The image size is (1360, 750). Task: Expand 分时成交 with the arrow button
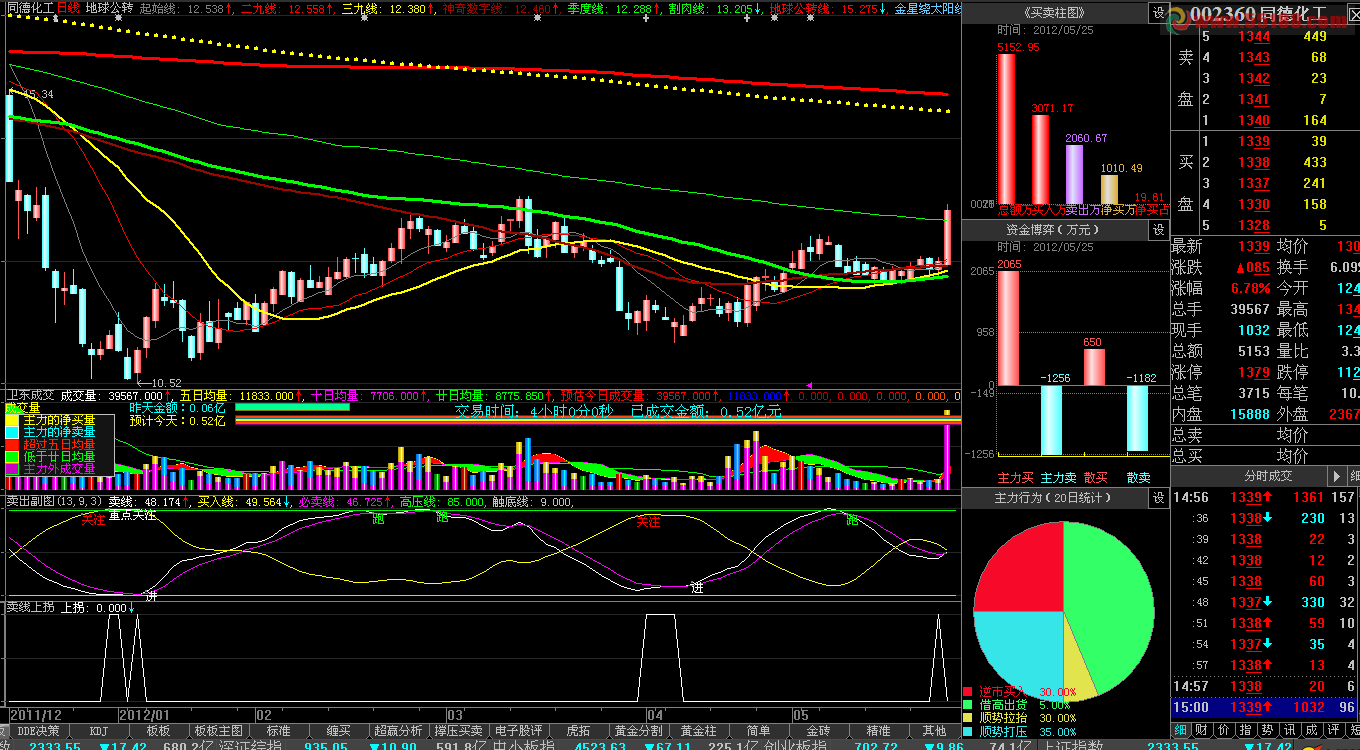point(1336,476)
